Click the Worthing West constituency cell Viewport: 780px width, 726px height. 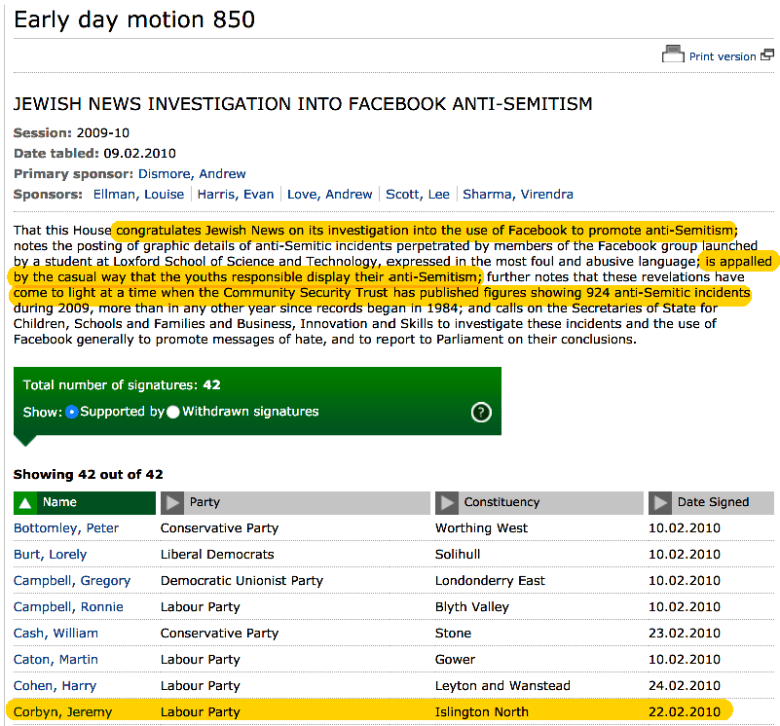click(481, 528)
